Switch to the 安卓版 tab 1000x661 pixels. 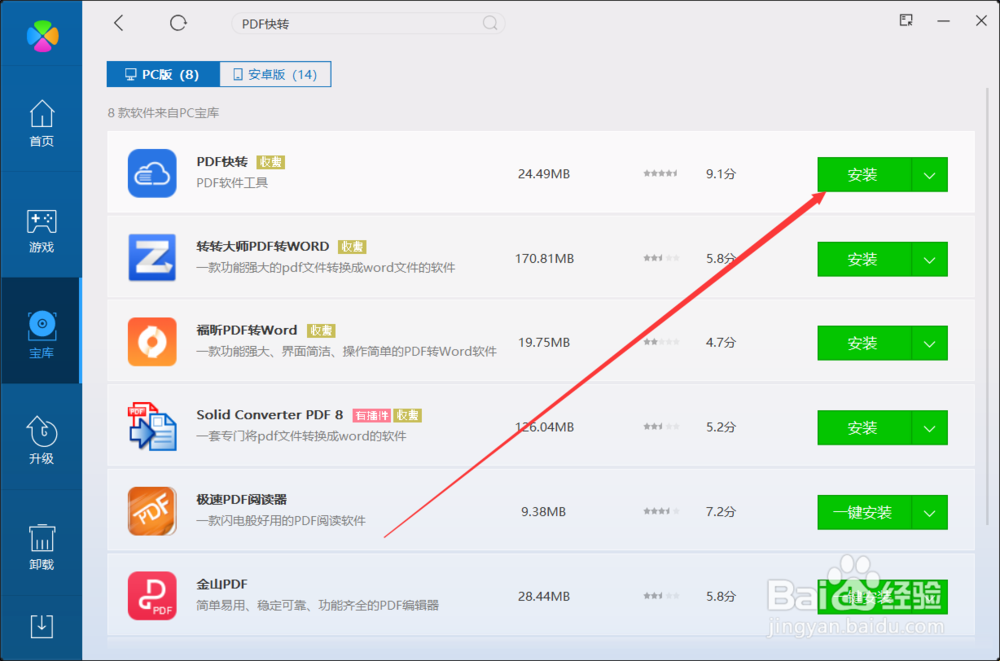(x=275, y=73)
